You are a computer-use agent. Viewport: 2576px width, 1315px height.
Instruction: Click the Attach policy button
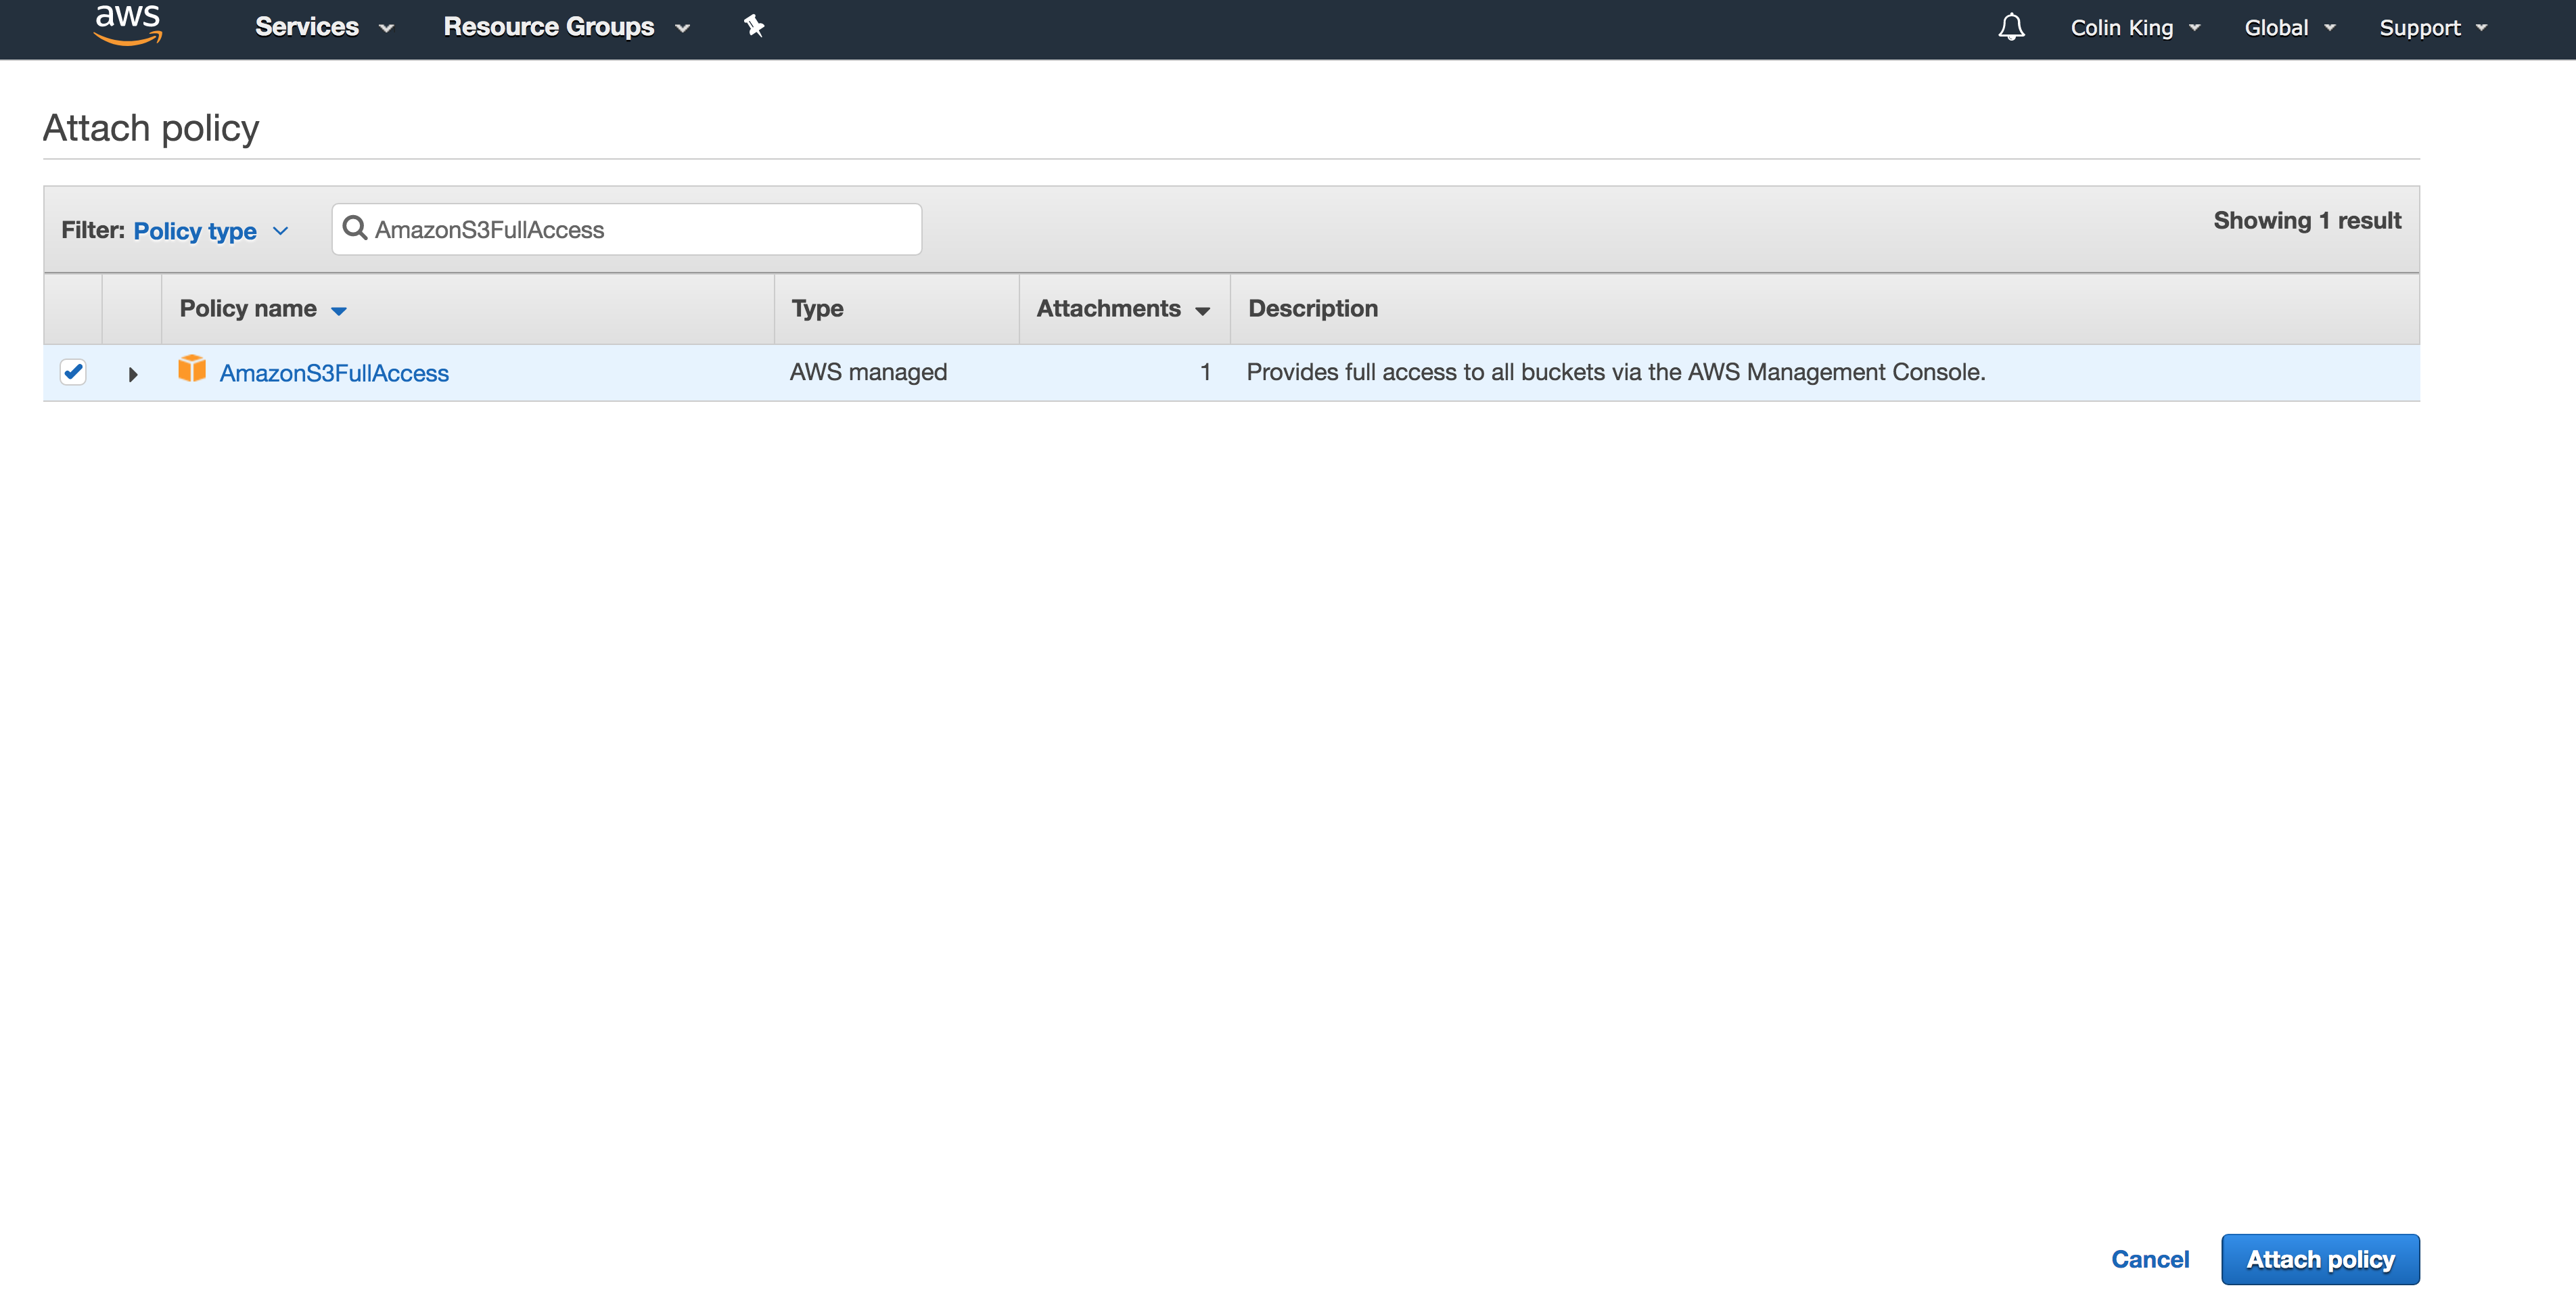pos(2319,1259)
